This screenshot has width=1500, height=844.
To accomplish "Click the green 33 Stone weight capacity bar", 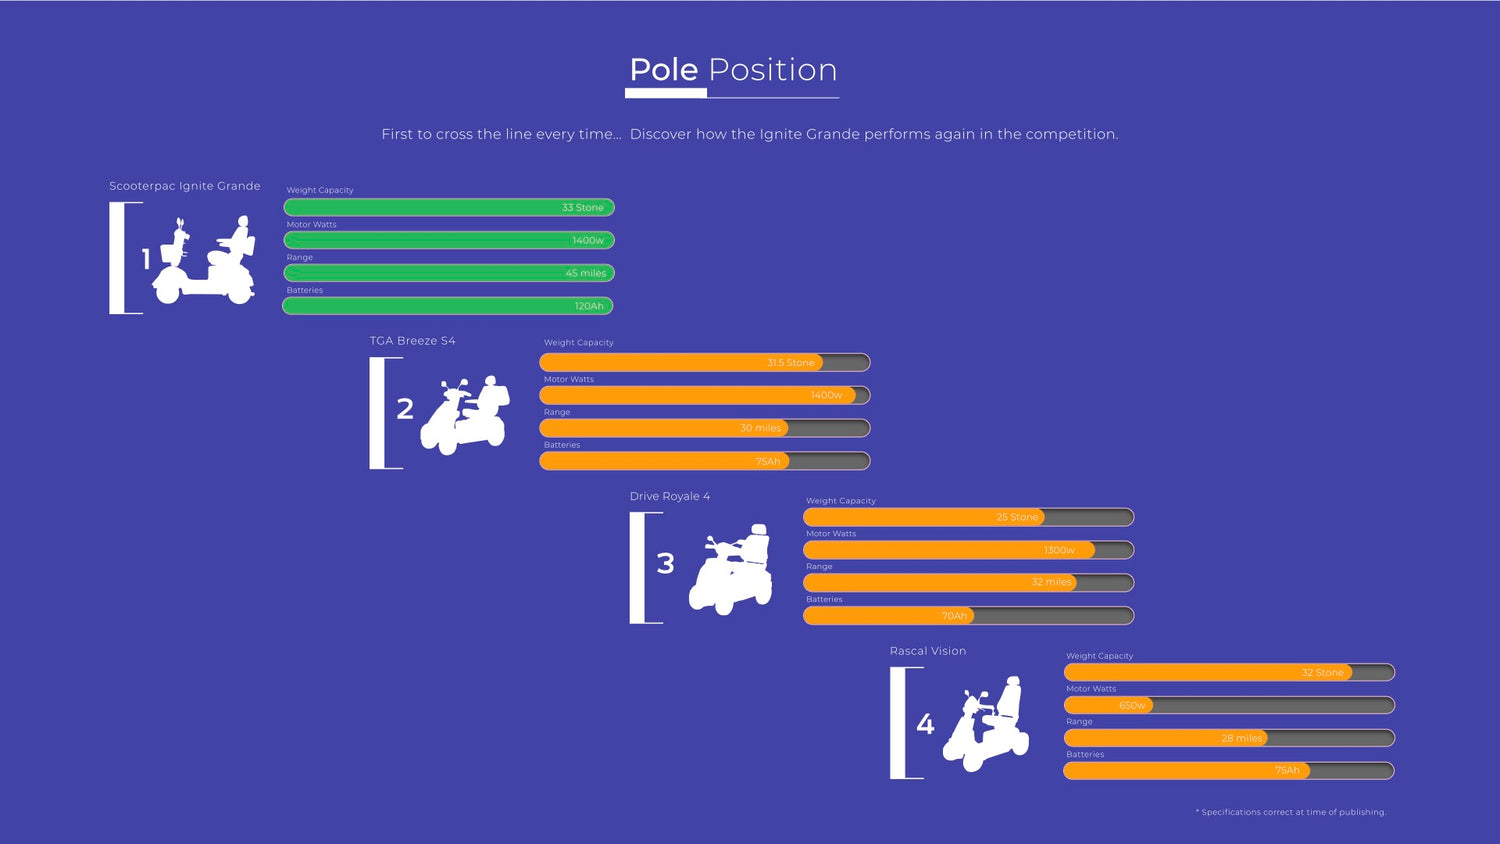I will [x=449, y=207].
